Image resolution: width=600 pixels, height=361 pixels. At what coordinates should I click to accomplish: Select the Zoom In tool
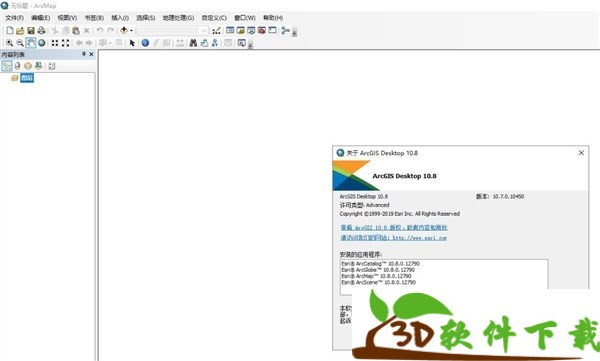[9, 43]
